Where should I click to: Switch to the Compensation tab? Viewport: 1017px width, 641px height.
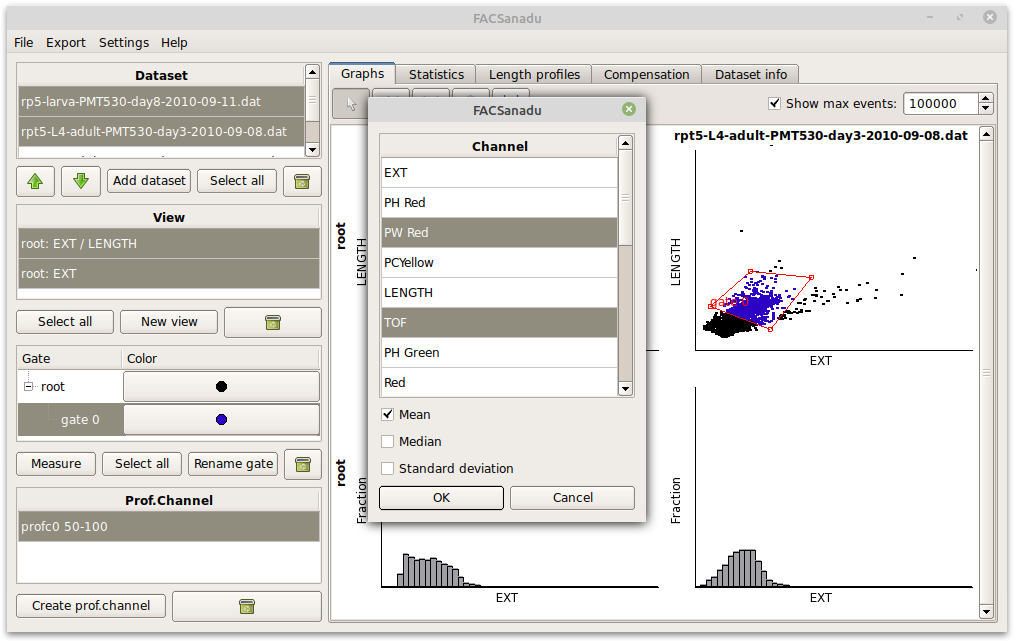click(646, 75)
